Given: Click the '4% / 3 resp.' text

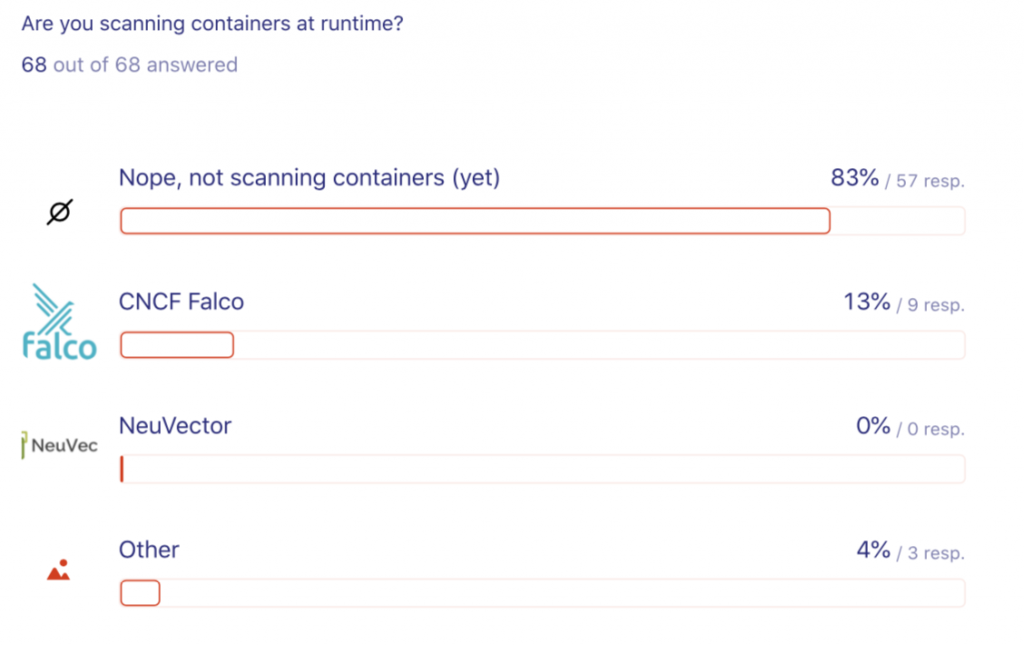Looking at the screenshot, I should pyautogui.click(x=910, y=551).
